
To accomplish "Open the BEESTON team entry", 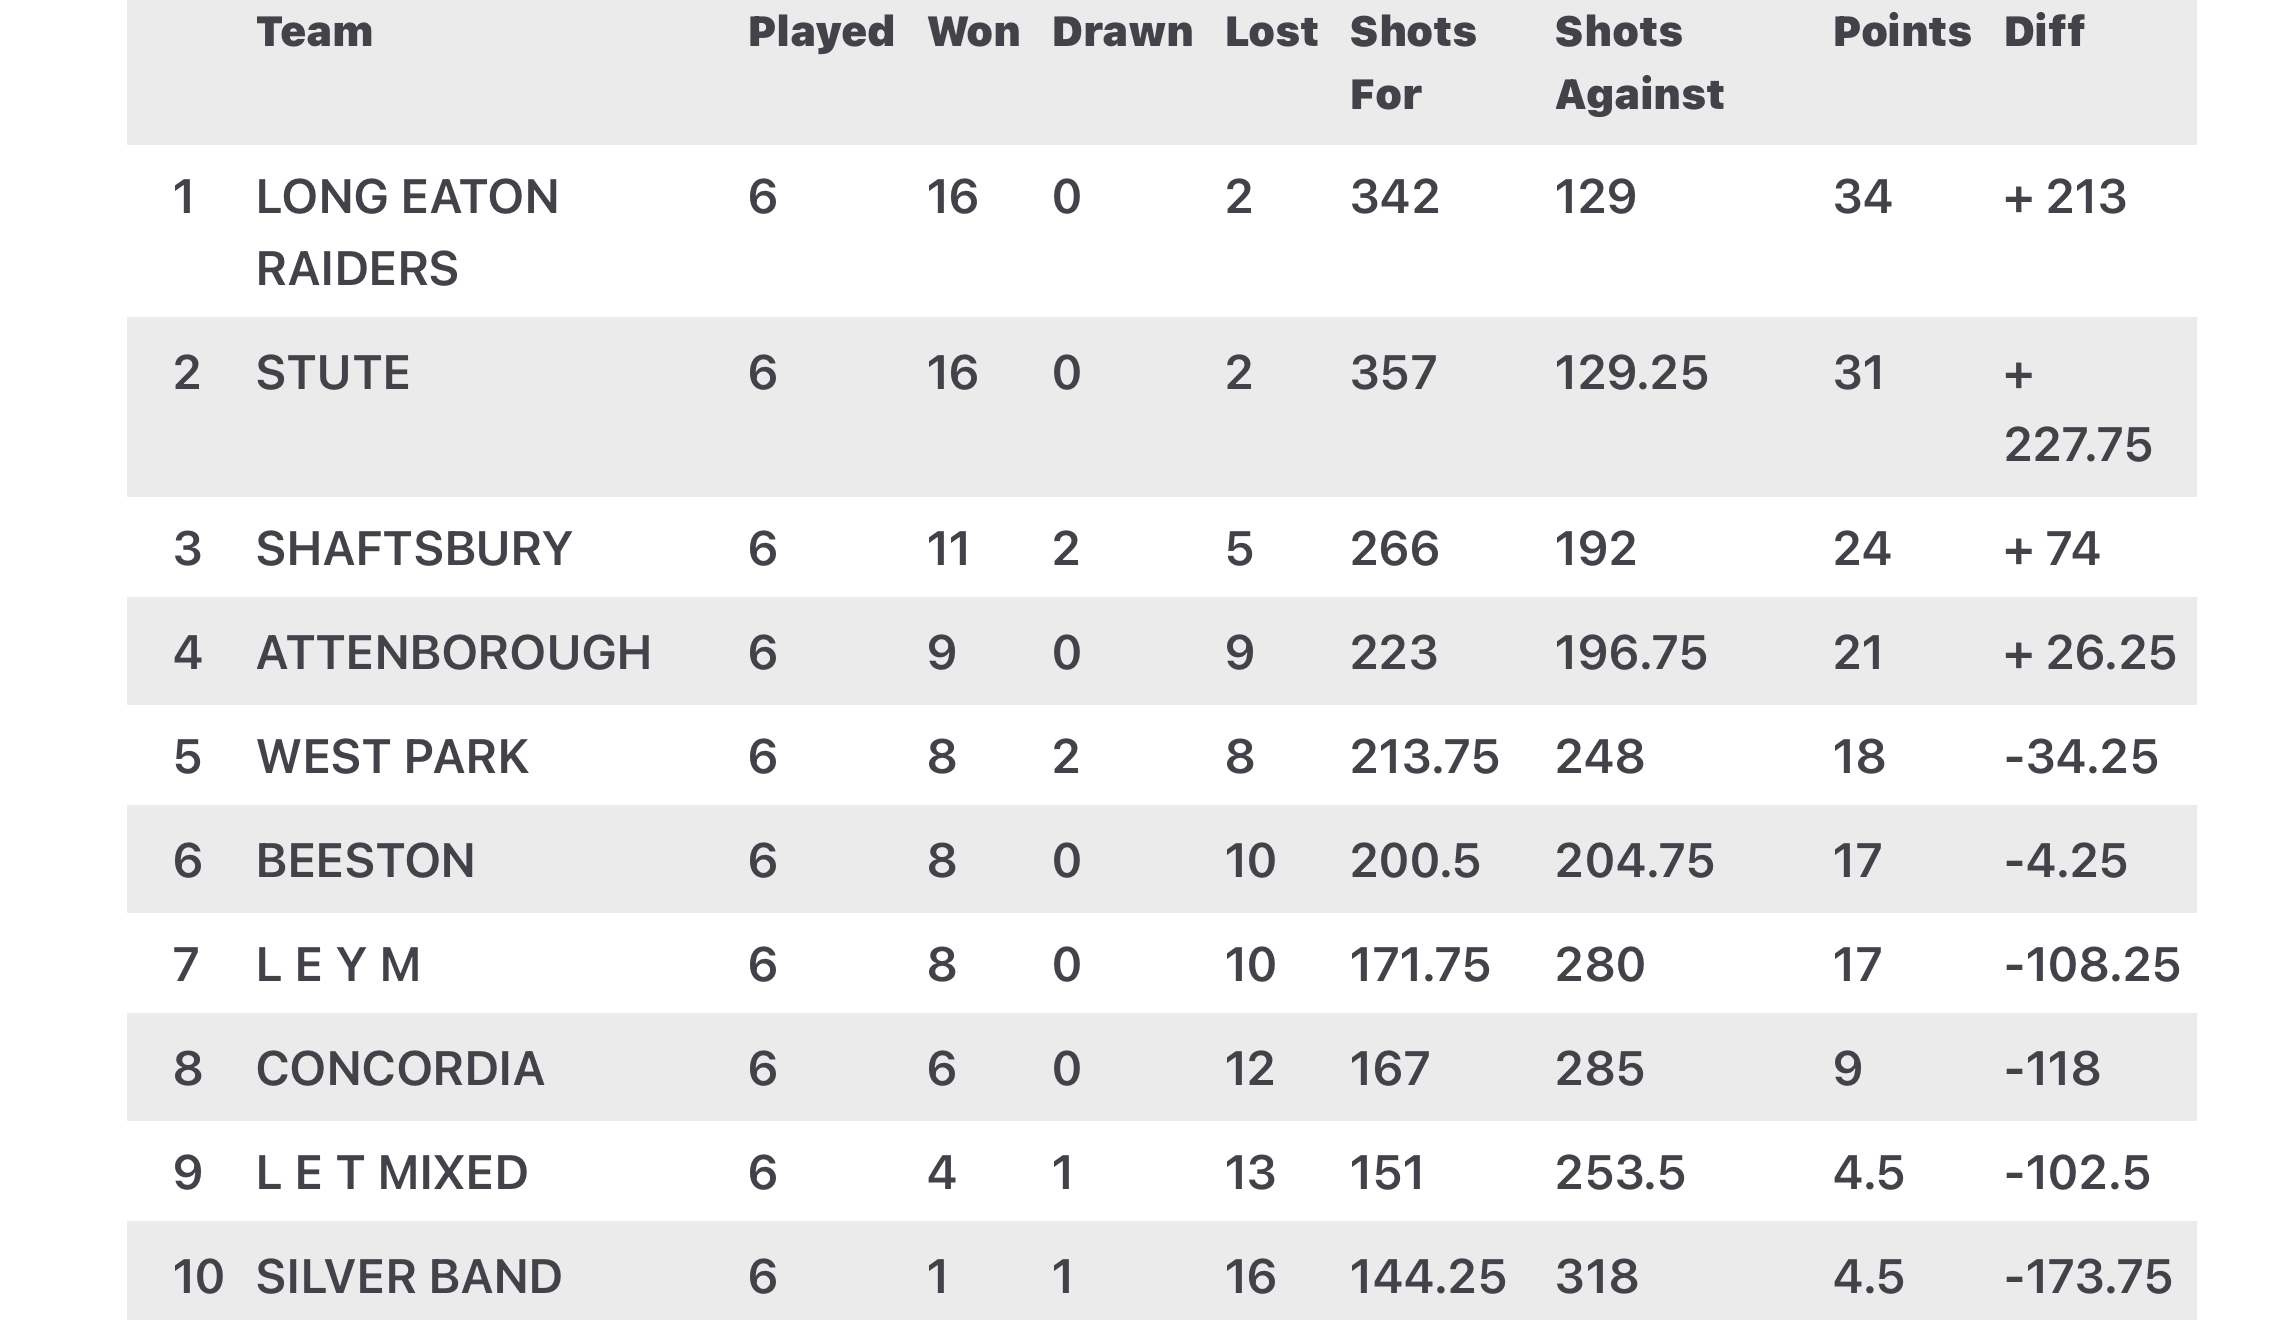I will click(365, 861).
